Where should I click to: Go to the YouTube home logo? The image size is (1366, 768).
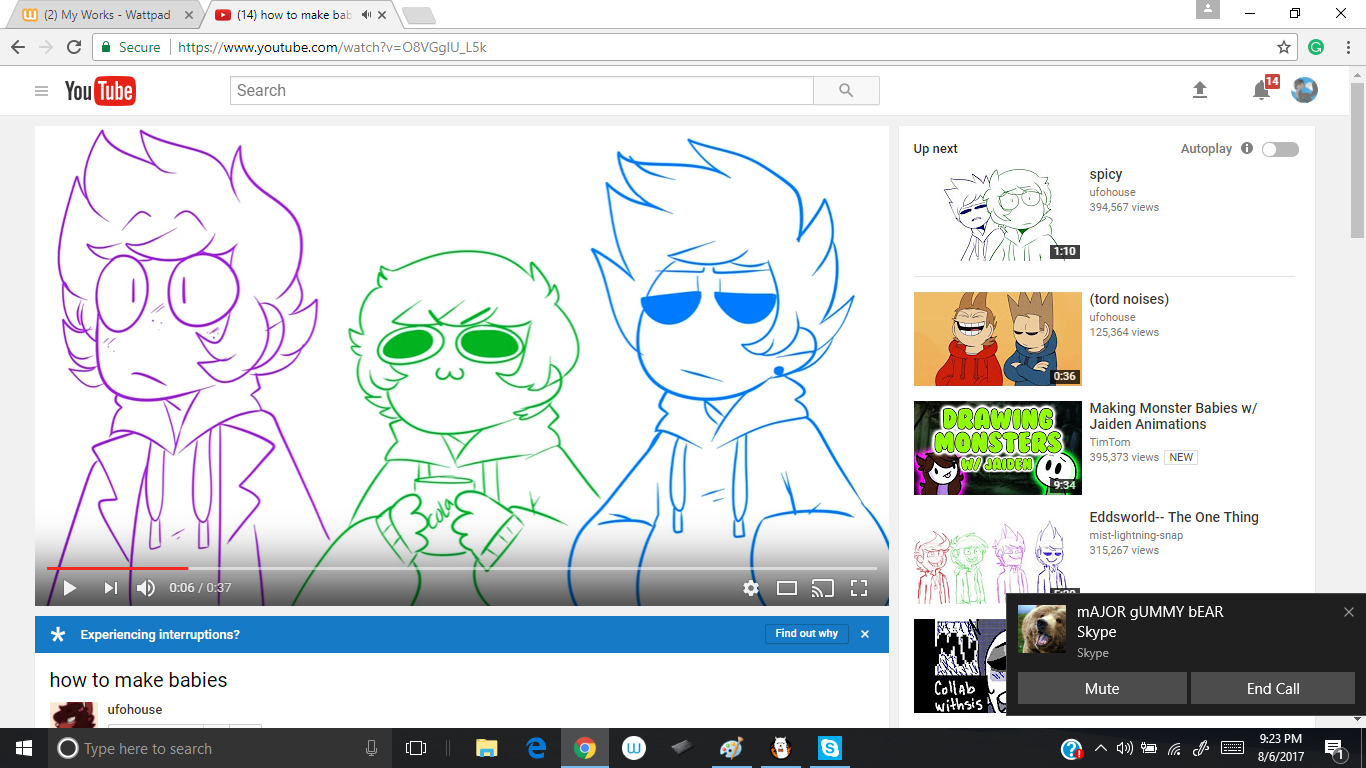(100, 91)
